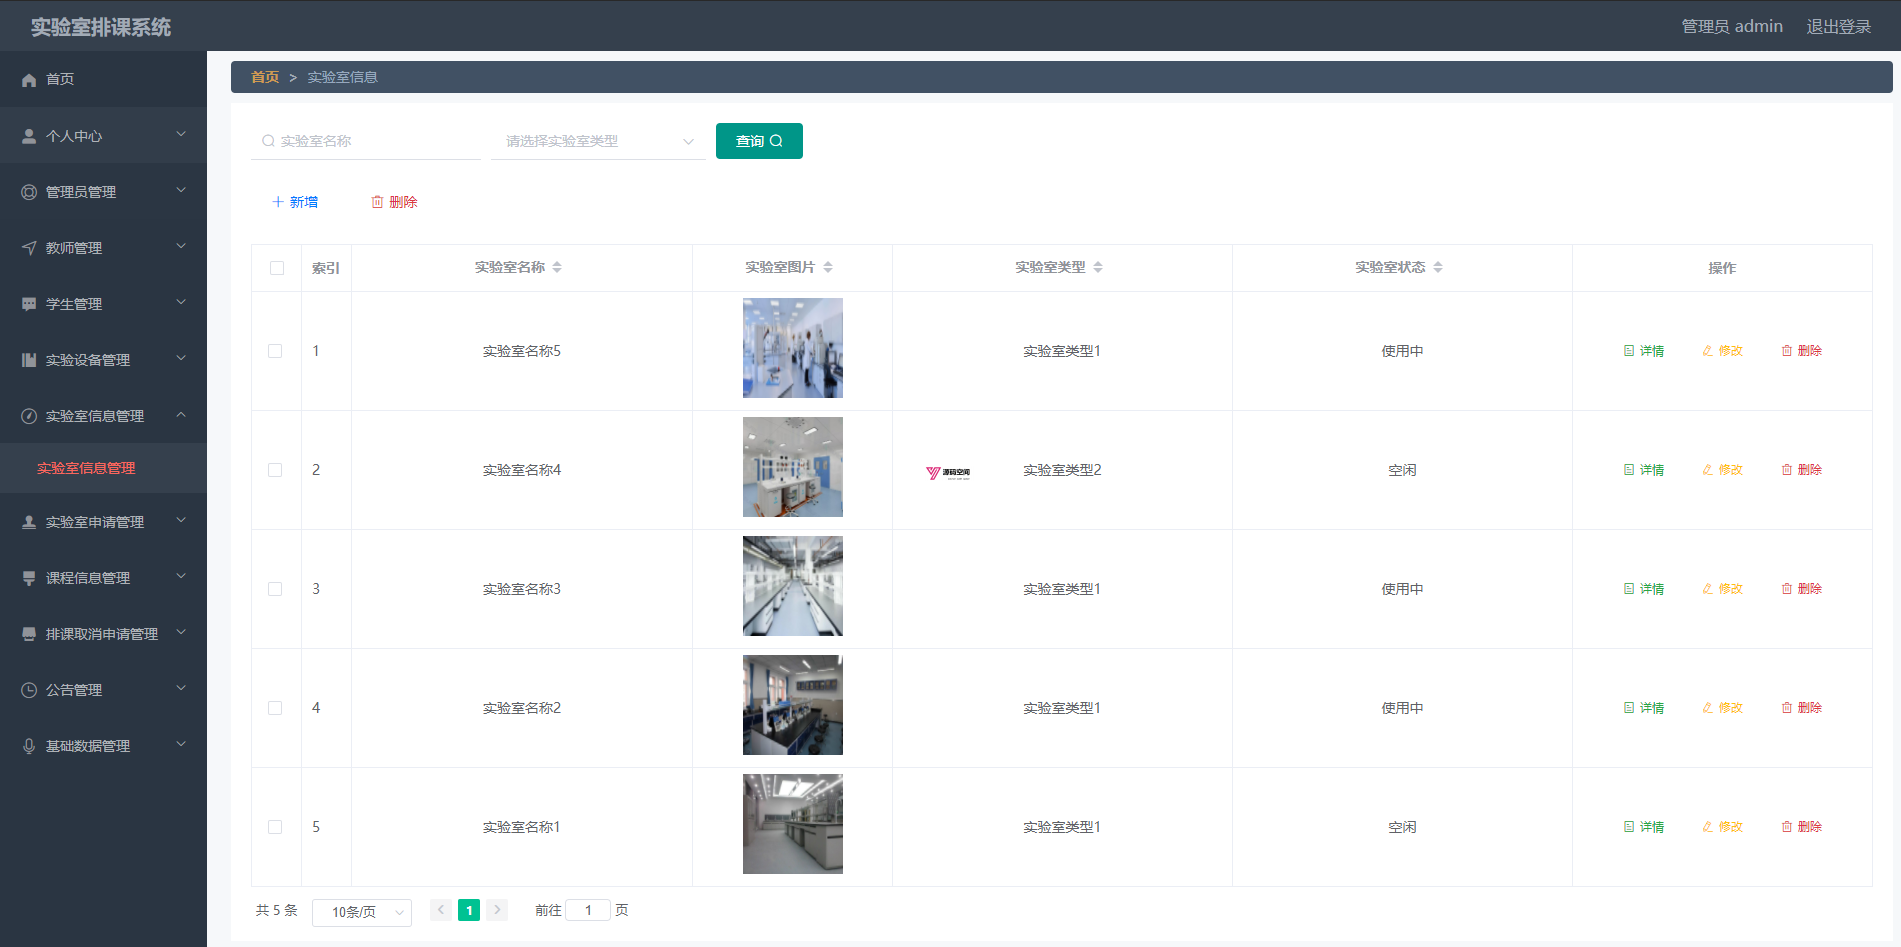Open the 请选择实验室类型 dropdown
This screenshot has height=947, width=1901.
click(x=598, y=141)
